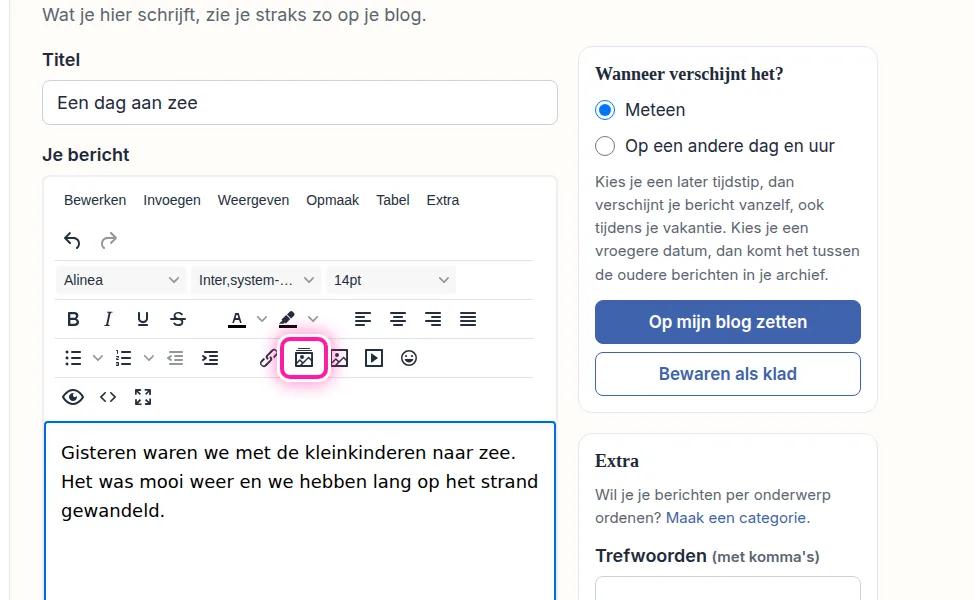Viewport: 974px width, 600px height.
Task: View the HTML source code
Action: (x=107, y=398)
